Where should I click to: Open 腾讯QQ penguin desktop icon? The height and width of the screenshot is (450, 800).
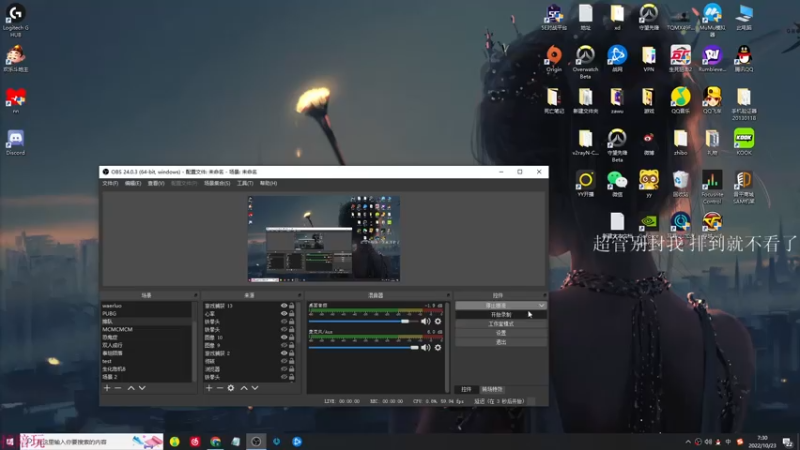click(744, 58)
